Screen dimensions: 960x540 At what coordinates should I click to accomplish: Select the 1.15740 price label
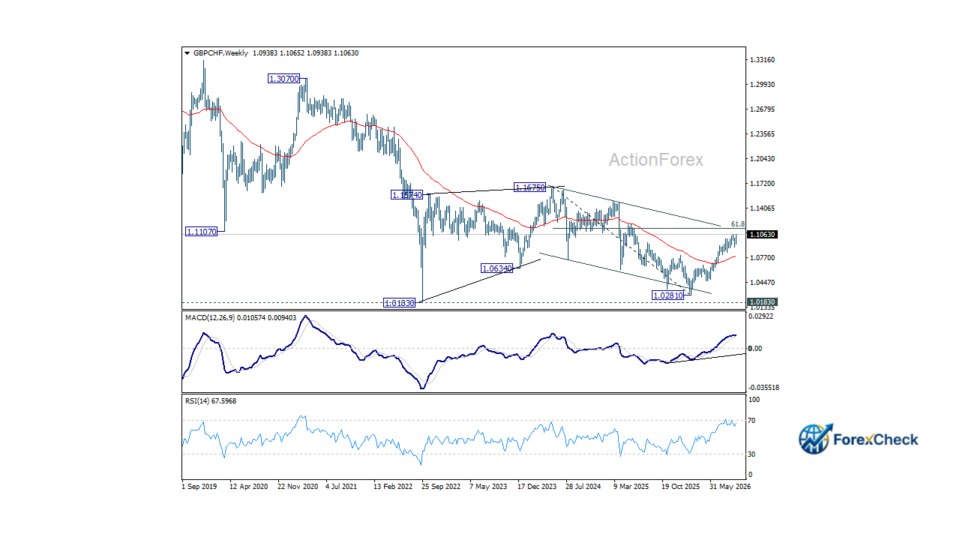[407, 195]
